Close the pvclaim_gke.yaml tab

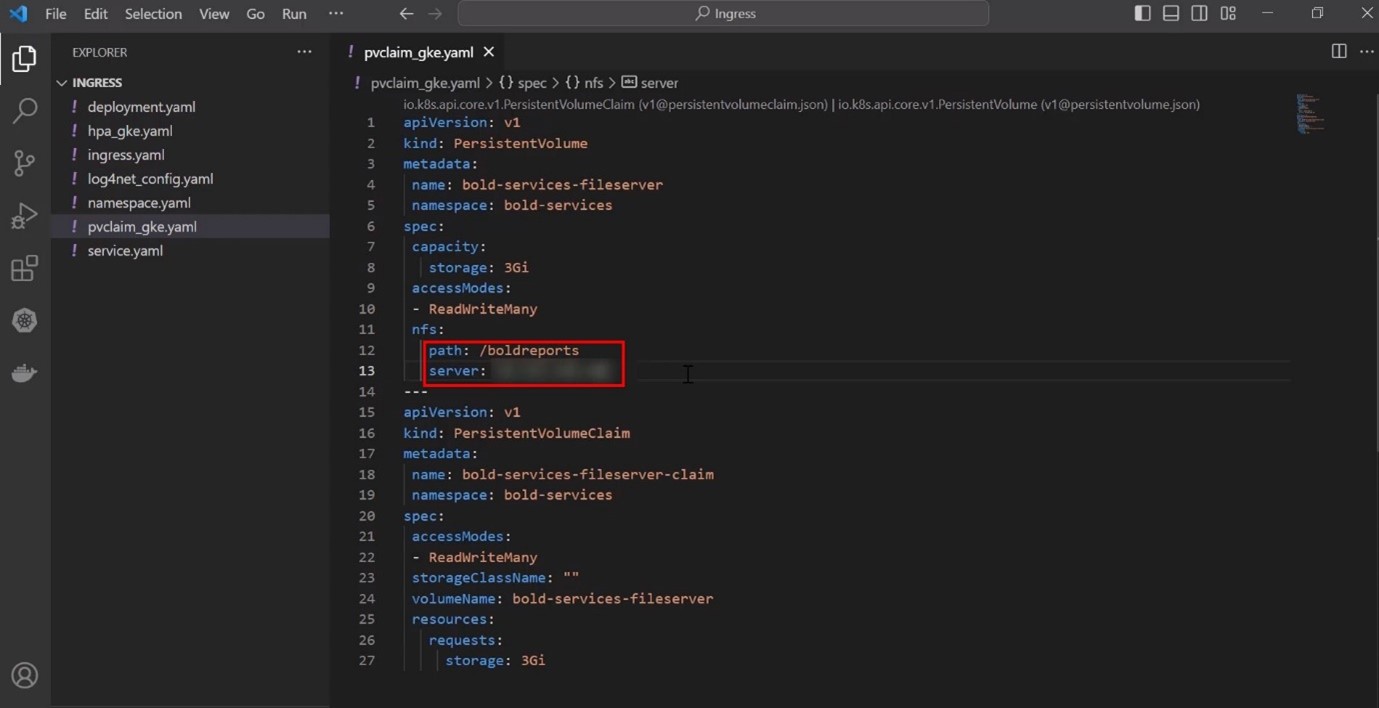click(489, 52)
